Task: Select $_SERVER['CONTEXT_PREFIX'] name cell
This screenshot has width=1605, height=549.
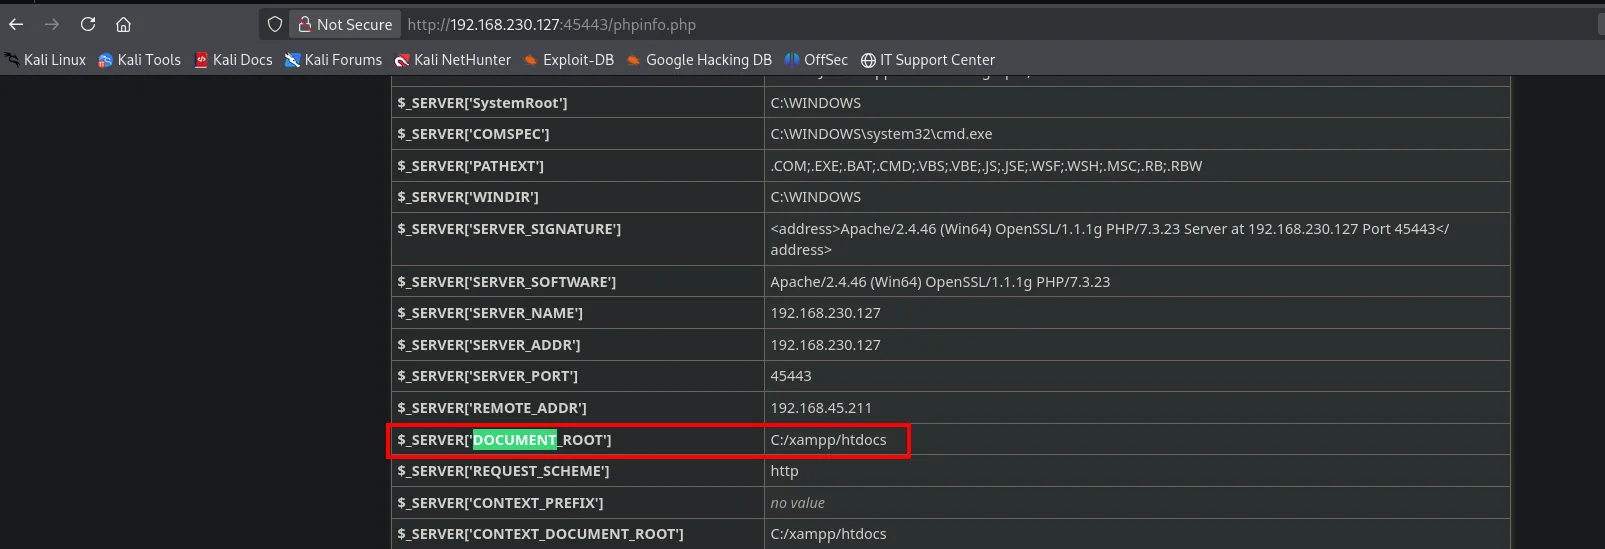Action: 578,503
